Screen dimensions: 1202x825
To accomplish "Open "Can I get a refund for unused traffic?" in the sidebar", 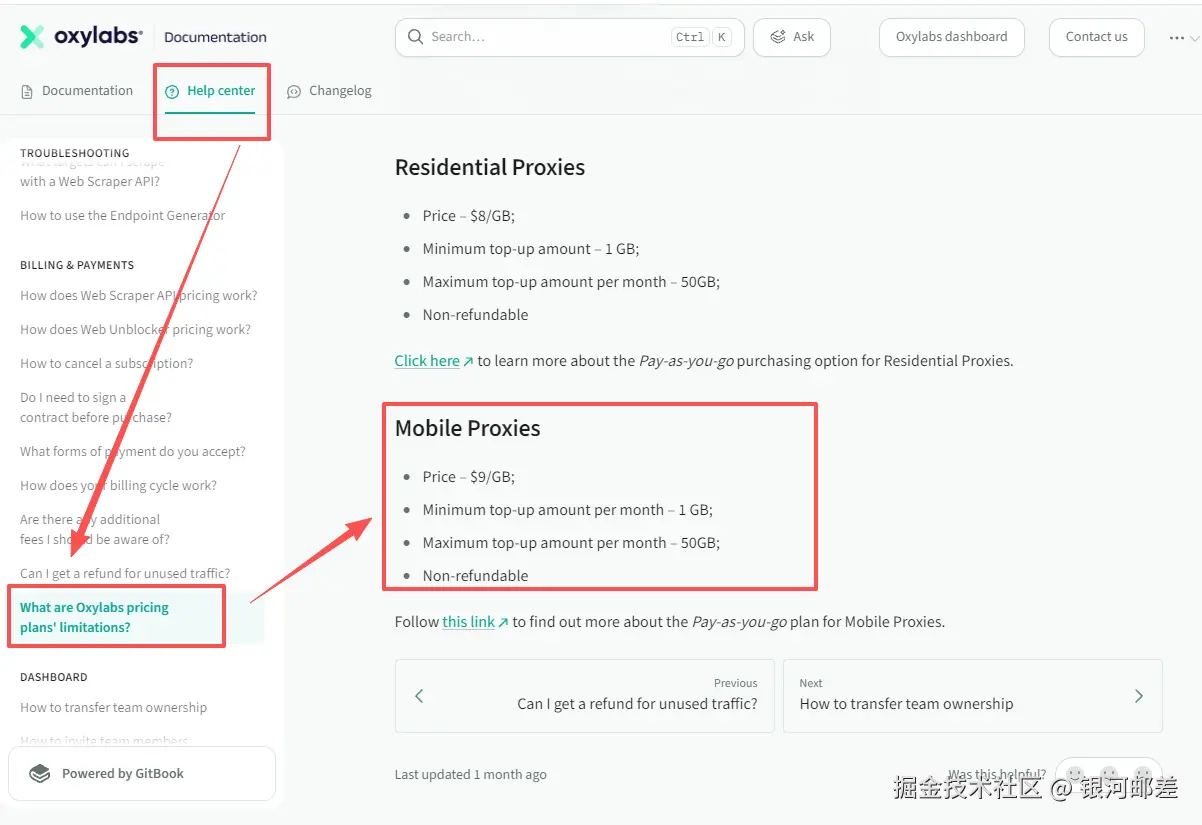I will point(125,574).
